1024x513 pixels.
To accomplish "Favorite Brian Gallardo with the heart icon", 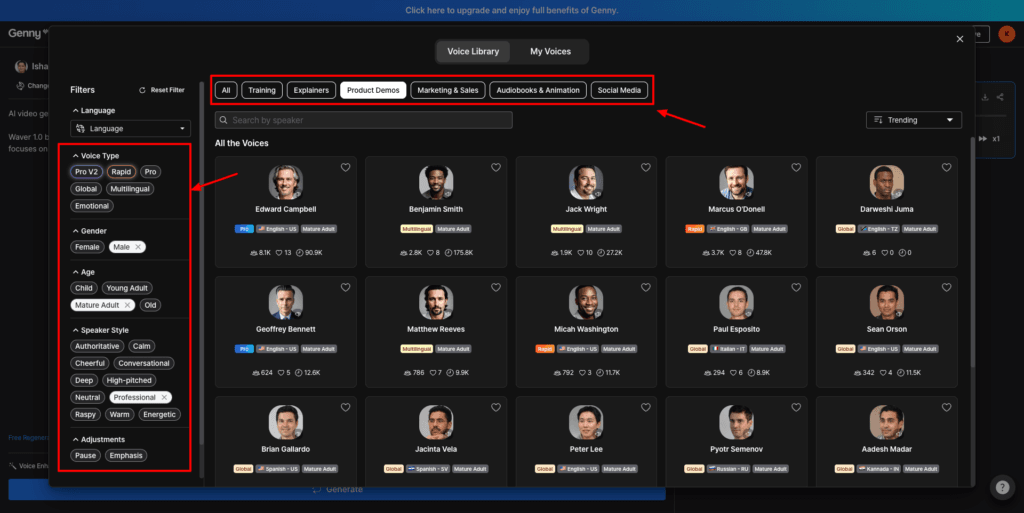I will tap(345, 408).
